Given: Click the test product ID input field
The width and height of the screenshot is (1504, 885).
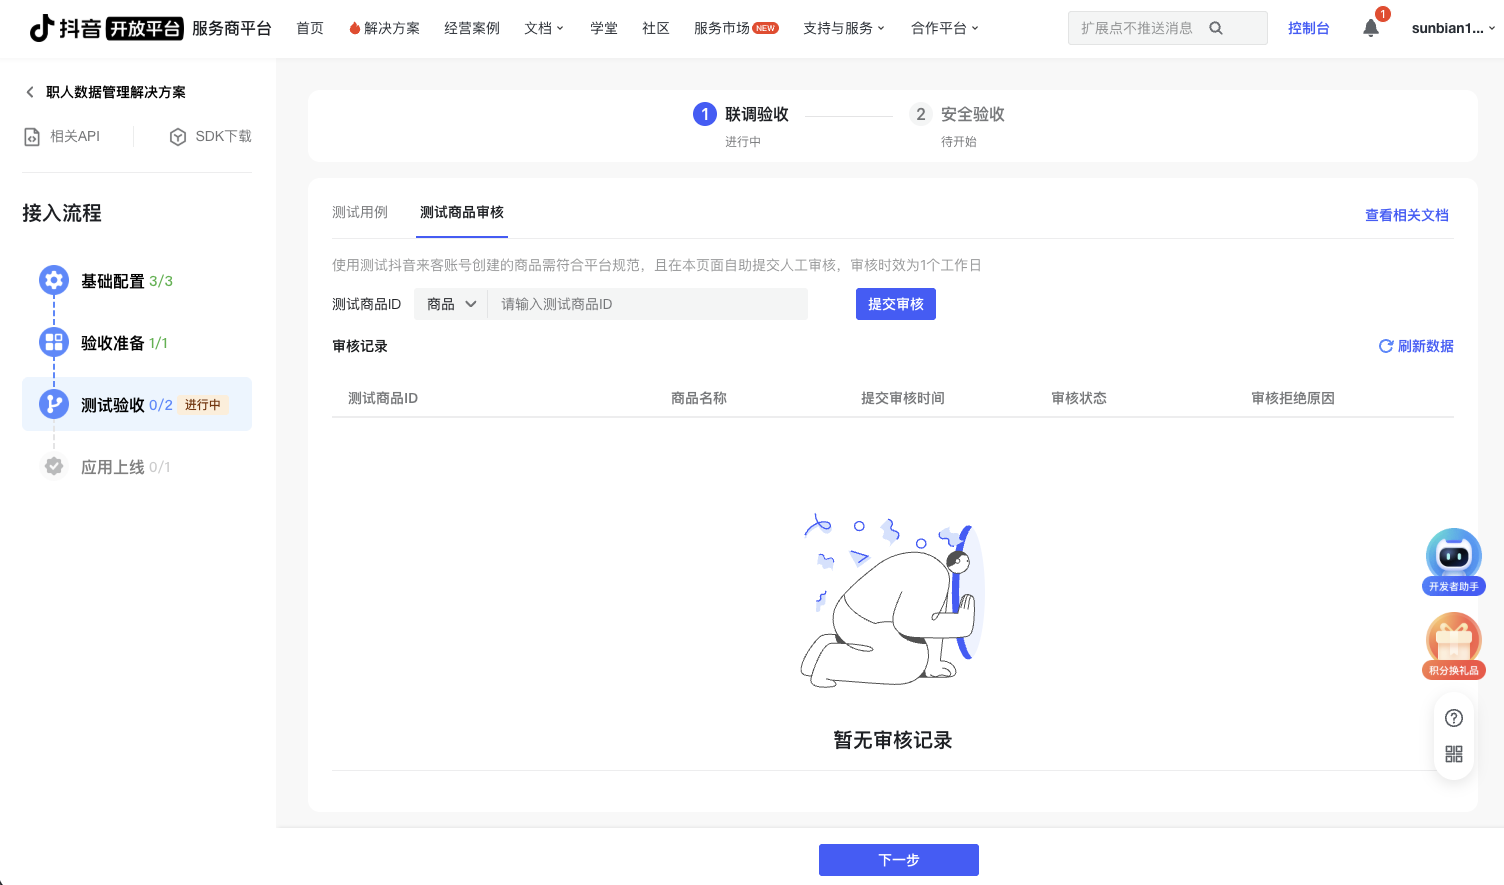Looking at the screenshot, I should (x=648, y=304).
